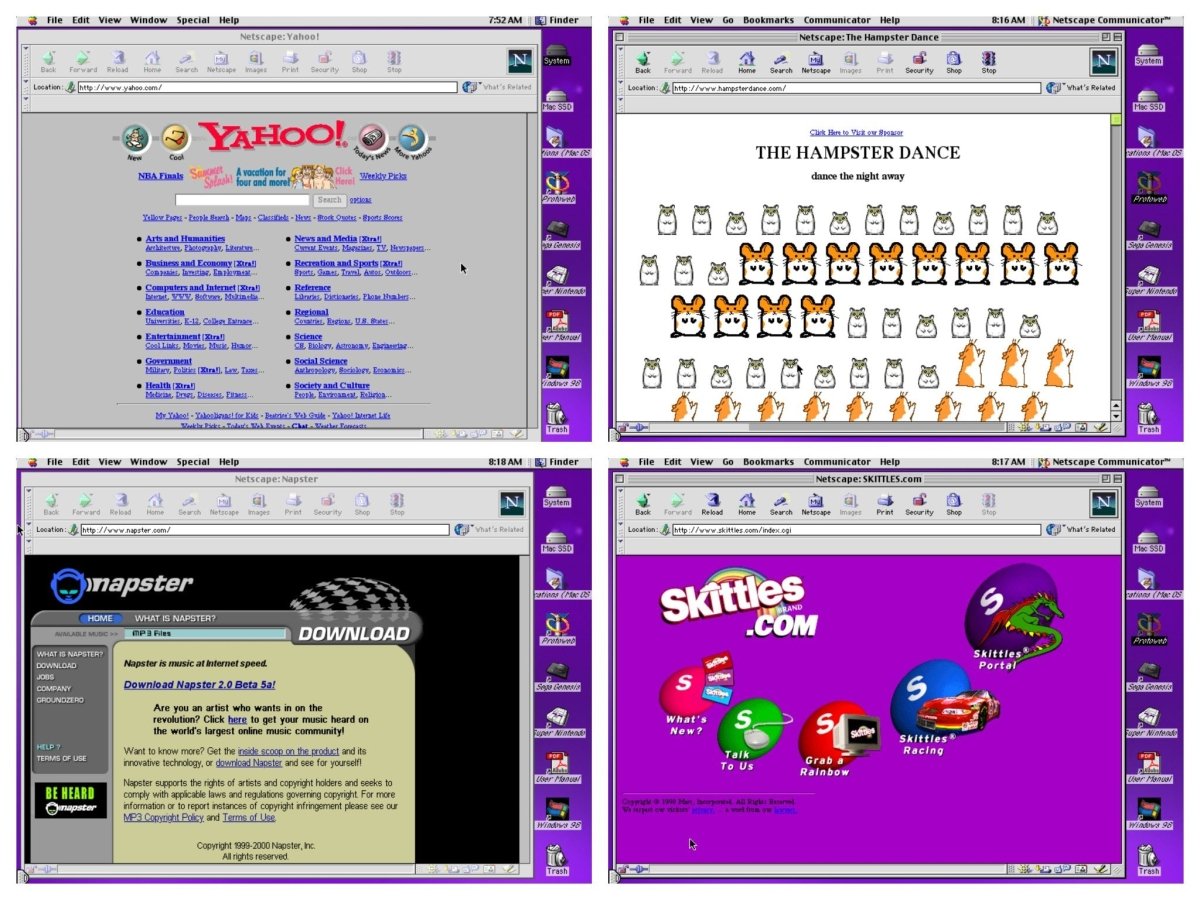Click Napster DOWNLOAD banner button
This screenshot has height=900, width=1200.
pyautogui.click(x=354, y=634)
